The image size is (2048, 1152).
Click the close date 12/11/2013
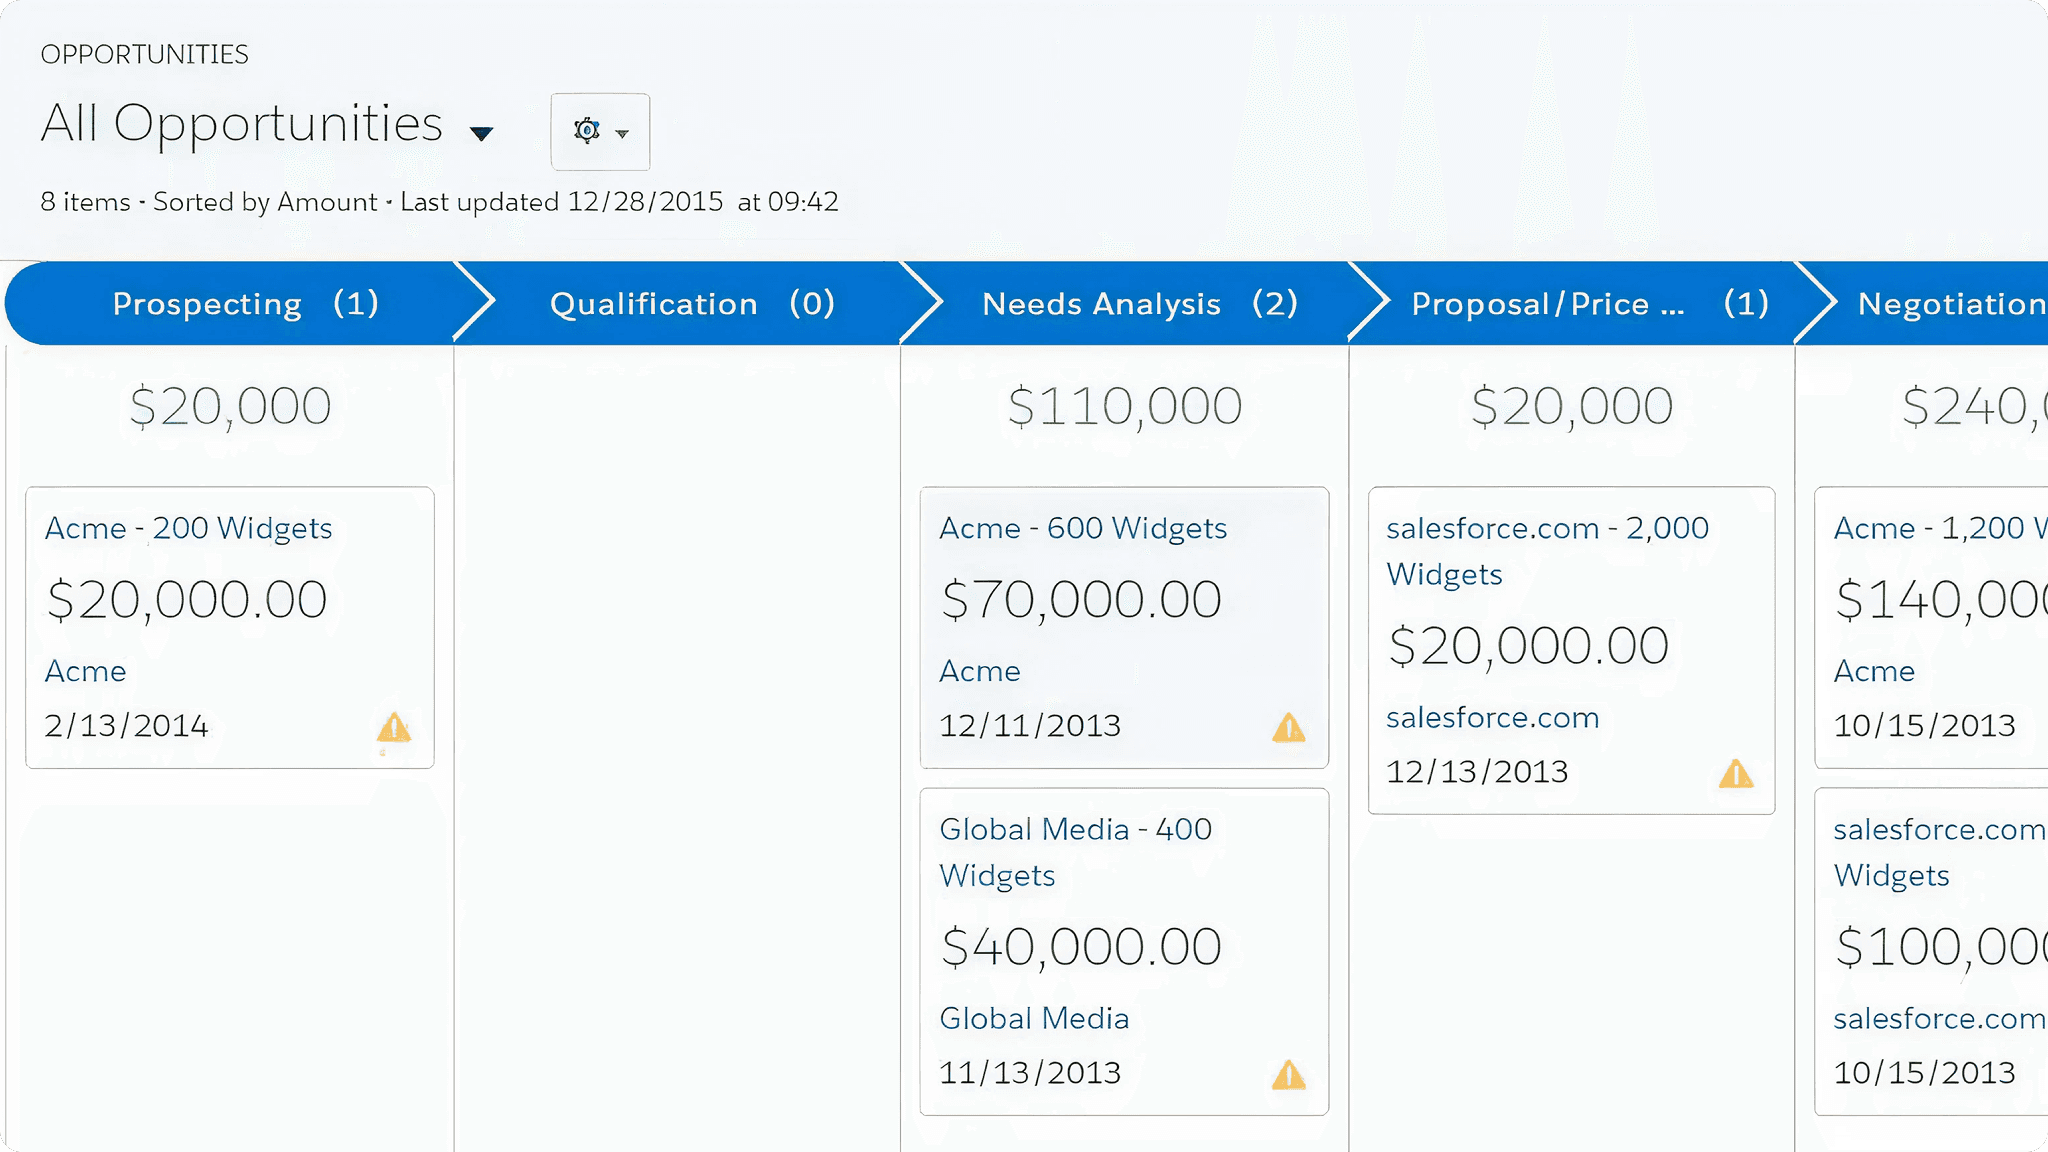click(1030, 725)
